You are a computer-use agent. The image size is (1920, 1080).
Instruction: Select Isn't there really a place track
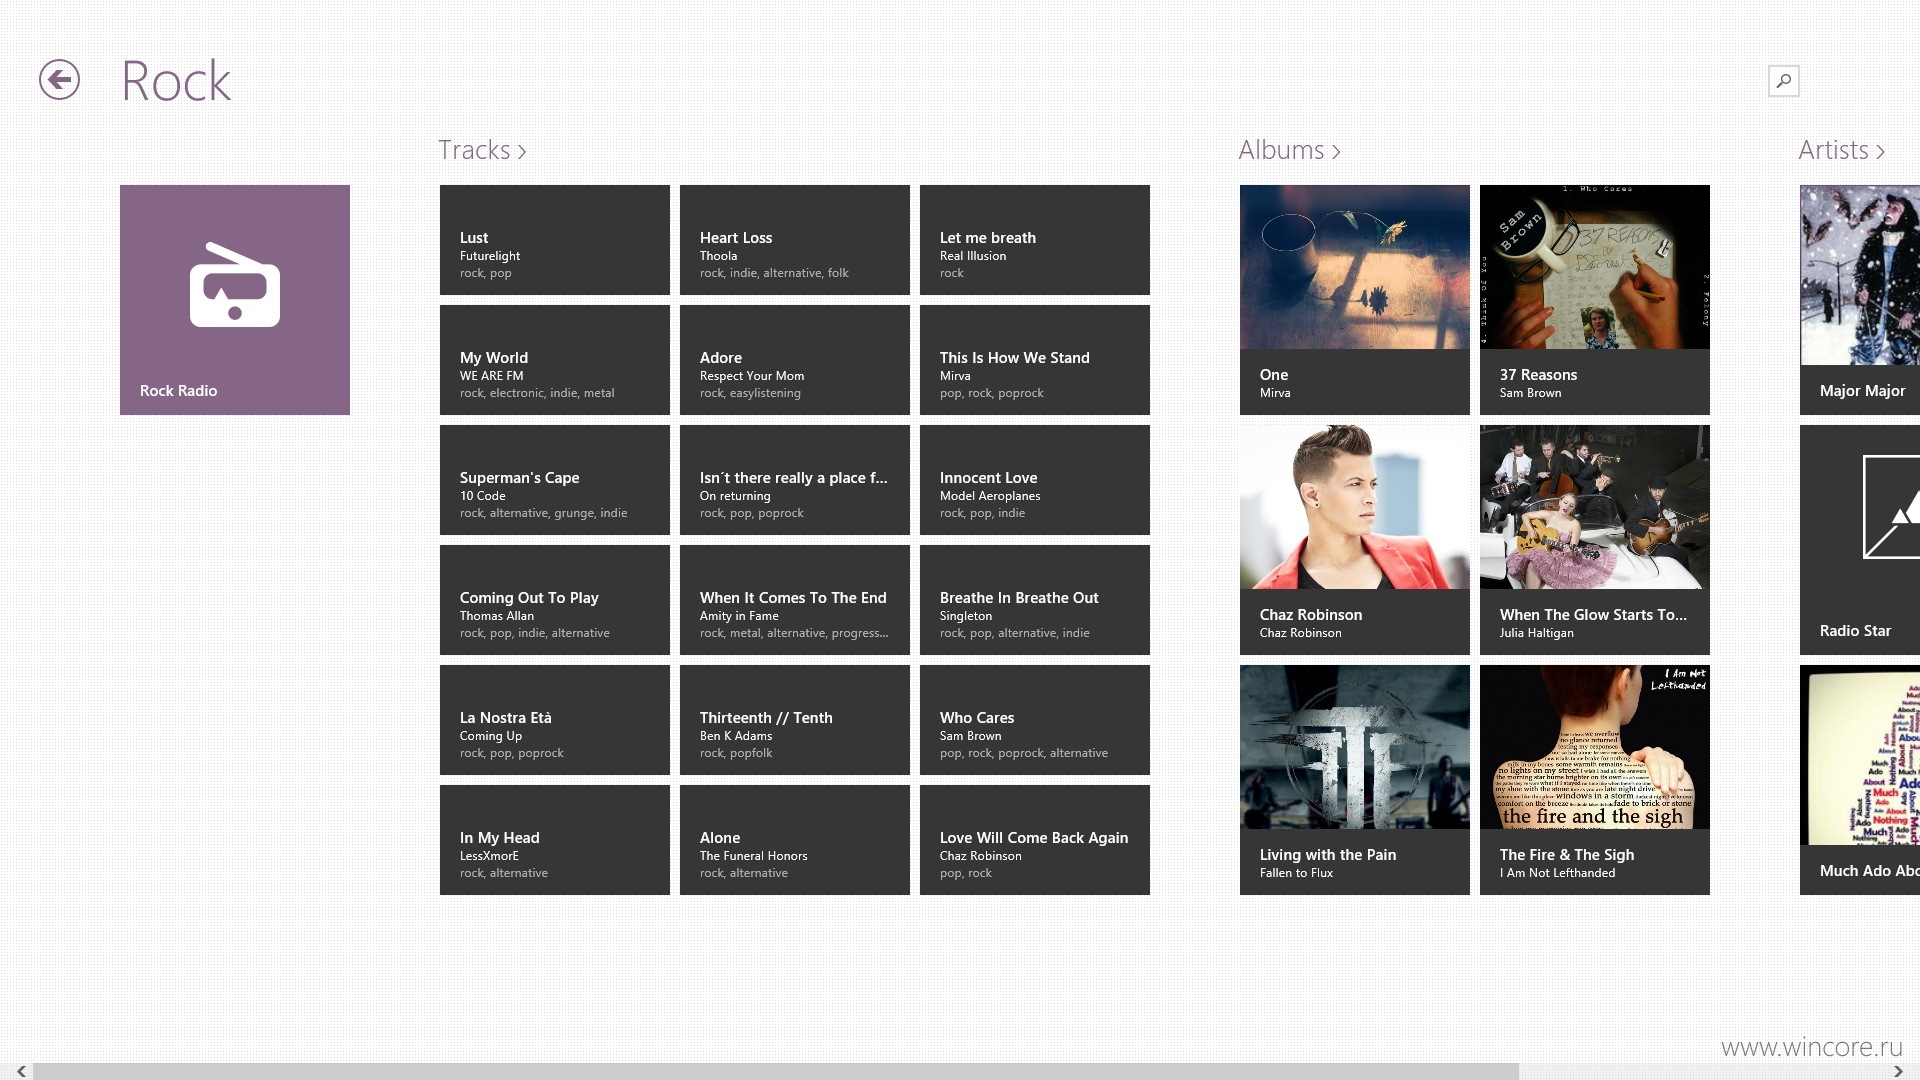795,480
